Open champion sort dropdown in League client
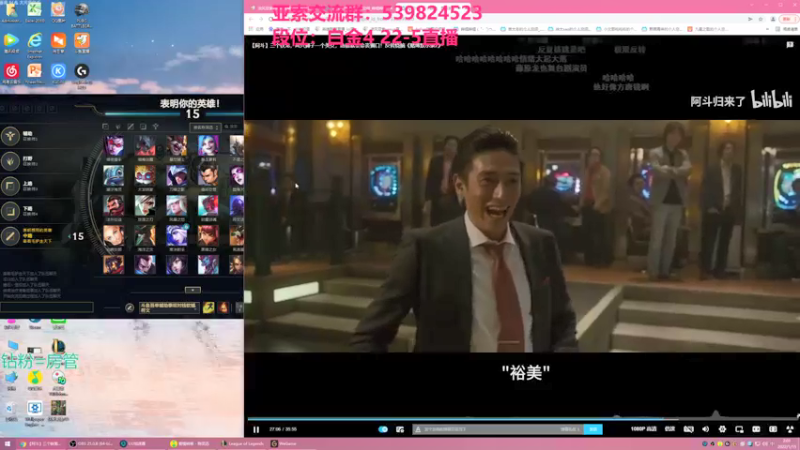Viewport: 800px width, 450px height. coord(205,127)
